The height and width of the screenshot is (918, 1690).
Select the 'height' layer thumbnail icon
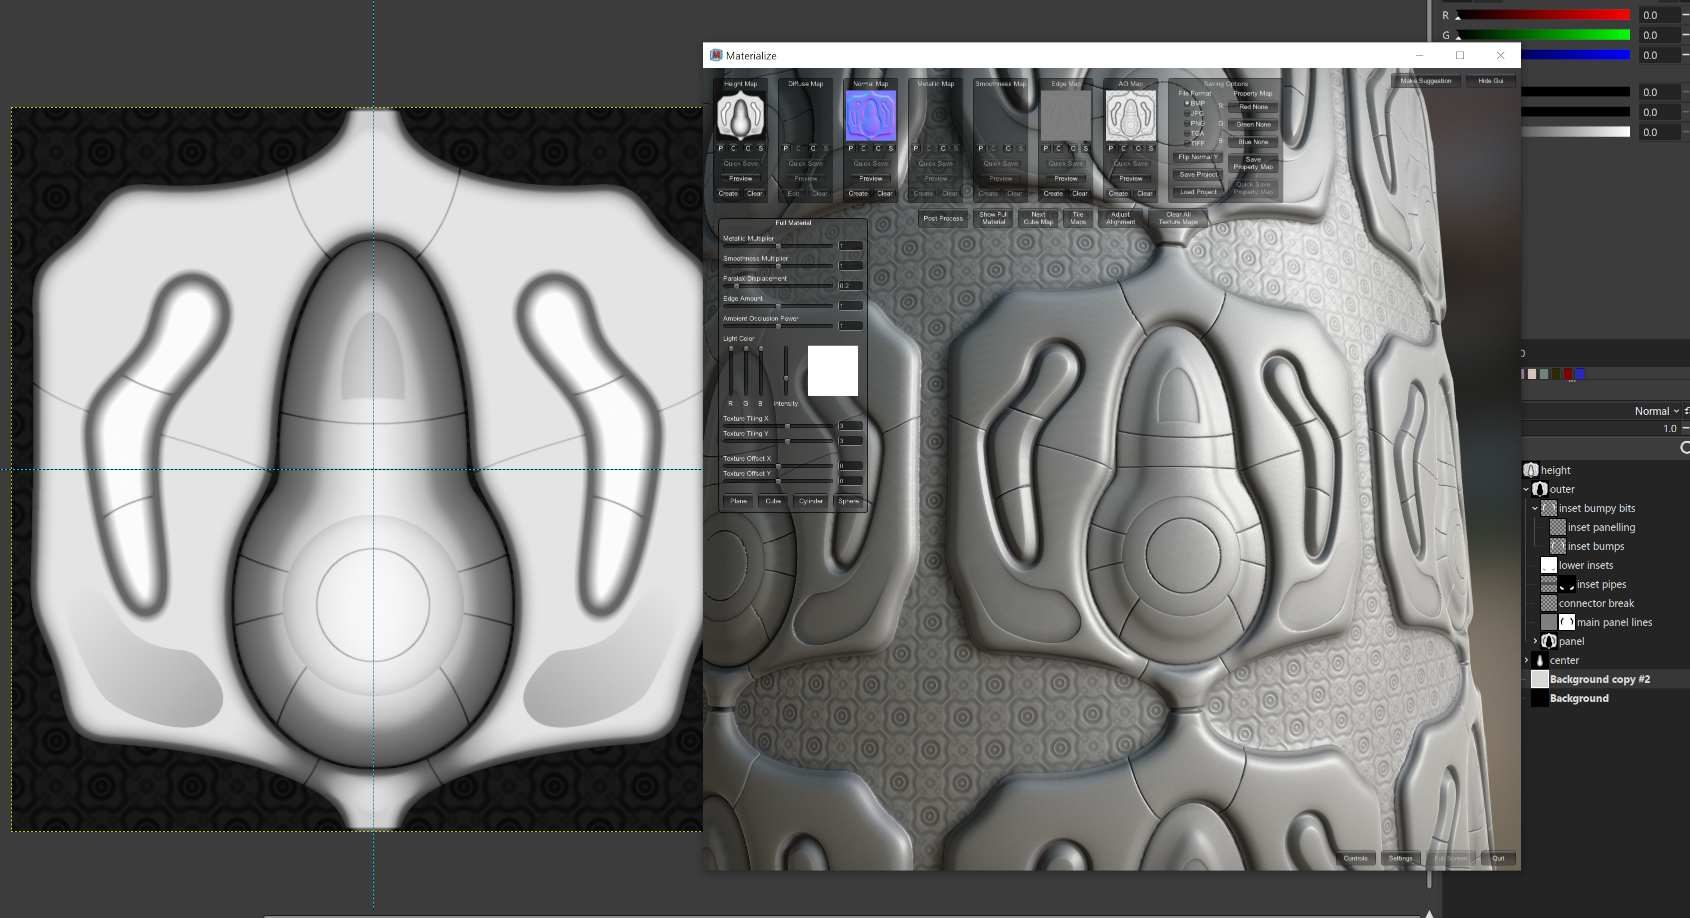pyautogui.click(x=1531, y=470)
